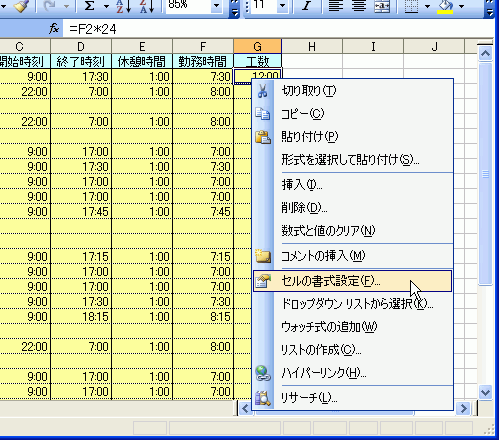Click horizontal scrollbar right arrow
This screenshot has height=440, width=499.
point(463,408)
